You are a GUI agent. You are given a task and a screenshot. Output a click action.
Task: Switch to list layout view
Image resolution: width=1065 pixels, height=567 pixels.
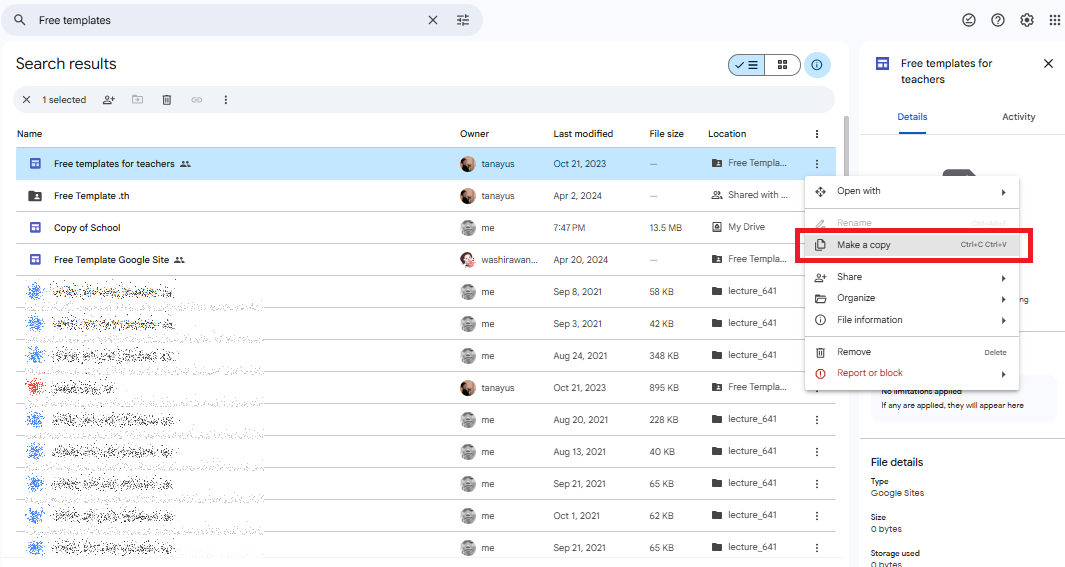(747, 65)
